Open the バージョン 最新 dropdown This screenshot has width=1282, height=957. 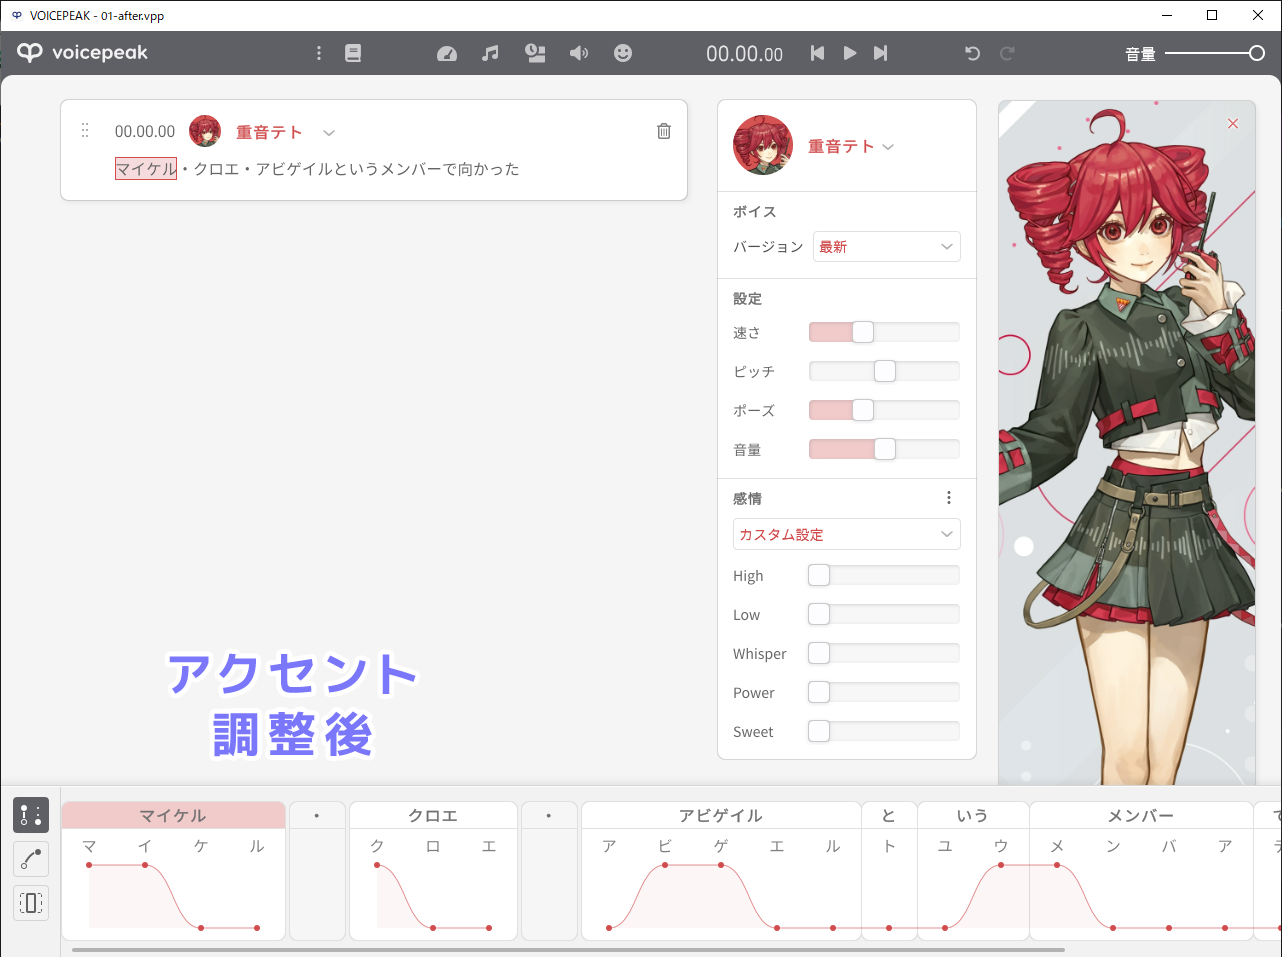[887, 247]
